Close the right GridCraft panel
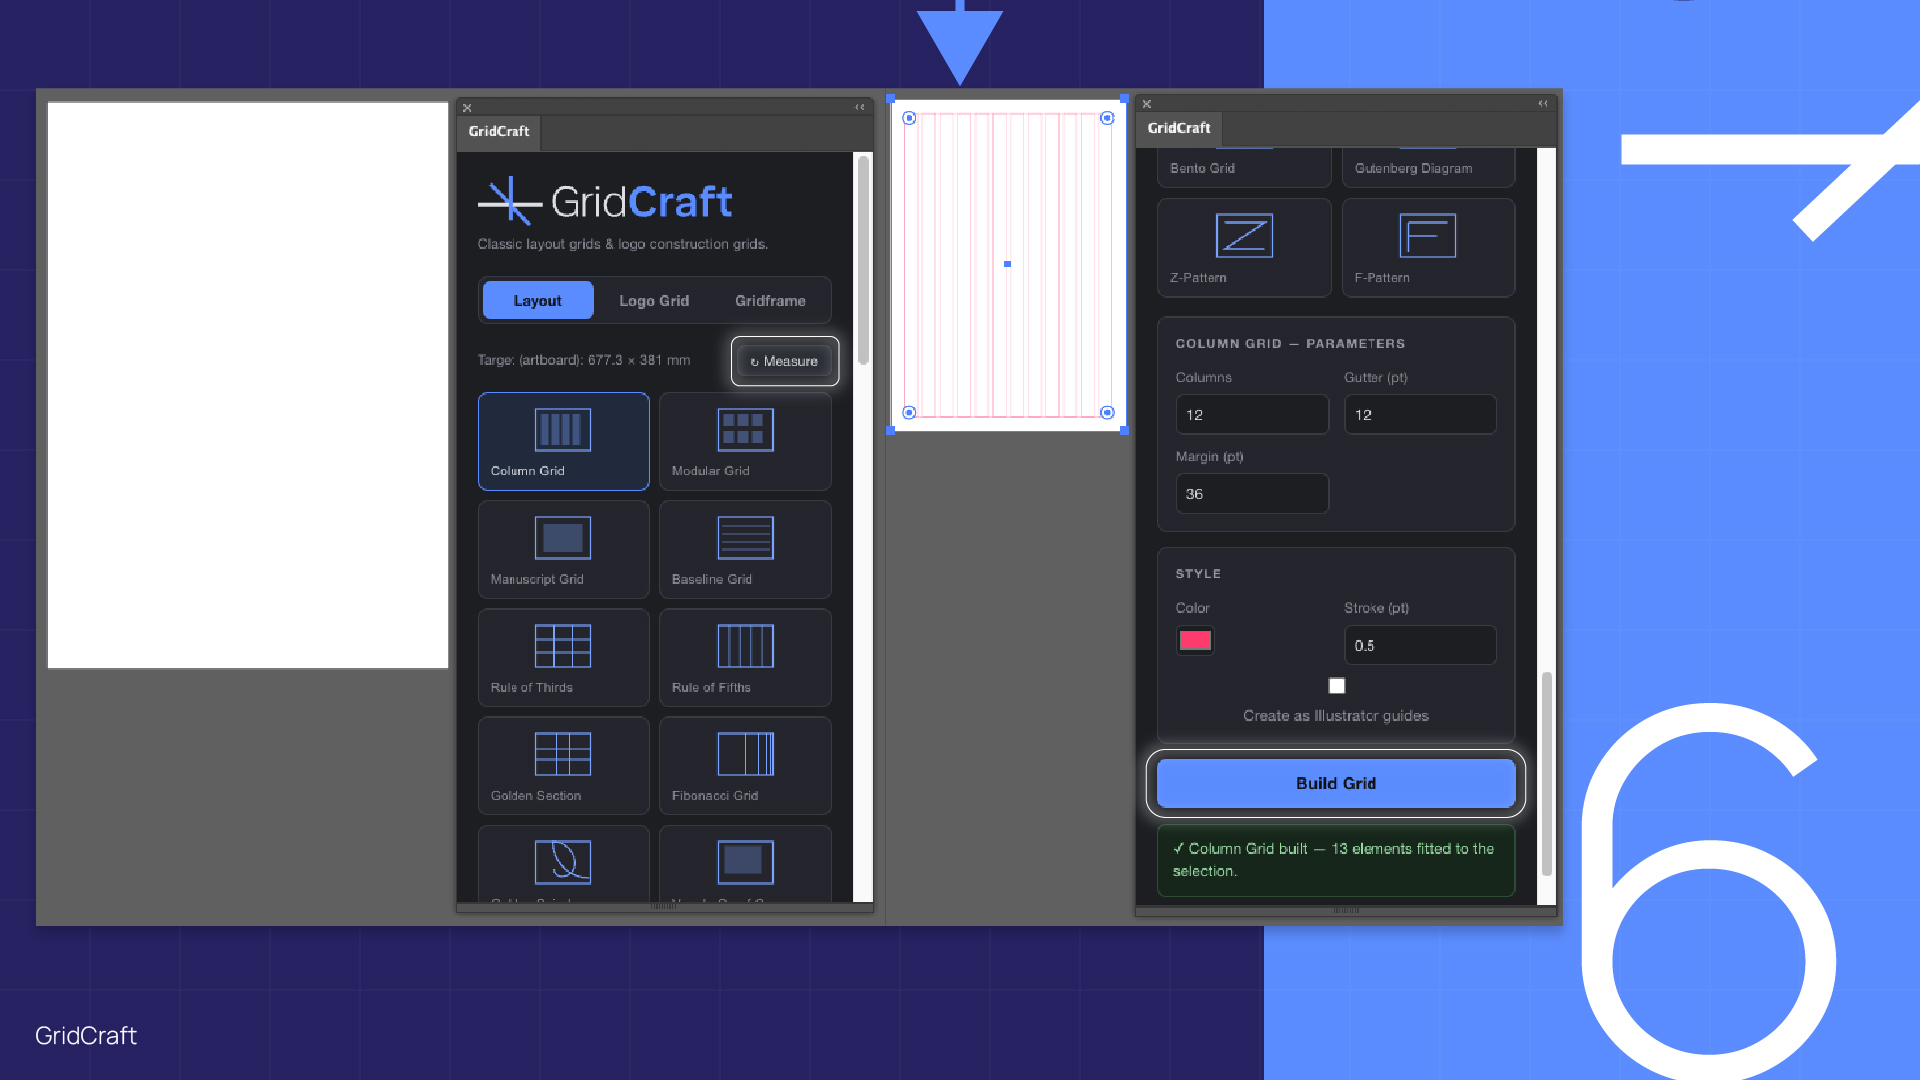This screenshot has height=1080, width=1920. coord(1147,104)
